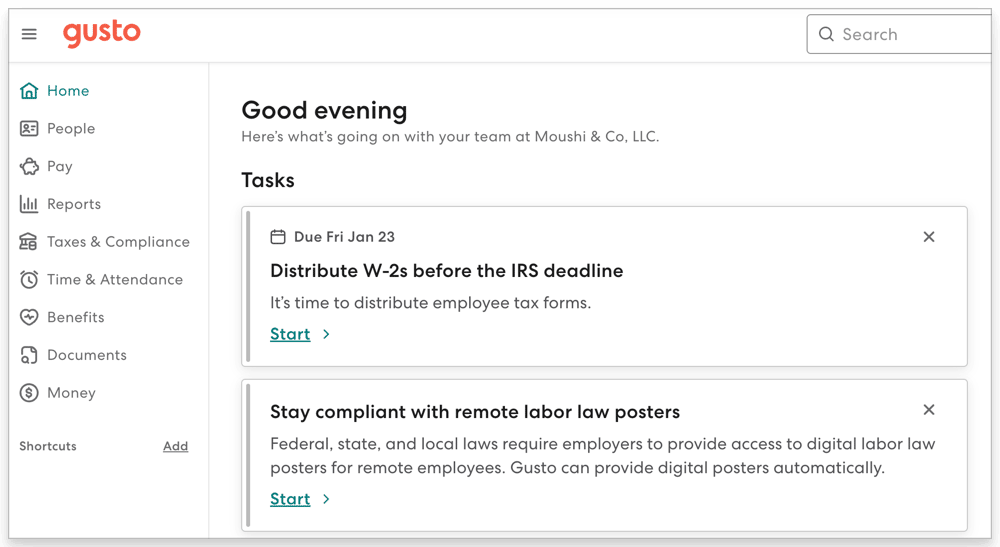Add a new sidebar shortcut
This screenshot has width=1000, height=547.
176,446
